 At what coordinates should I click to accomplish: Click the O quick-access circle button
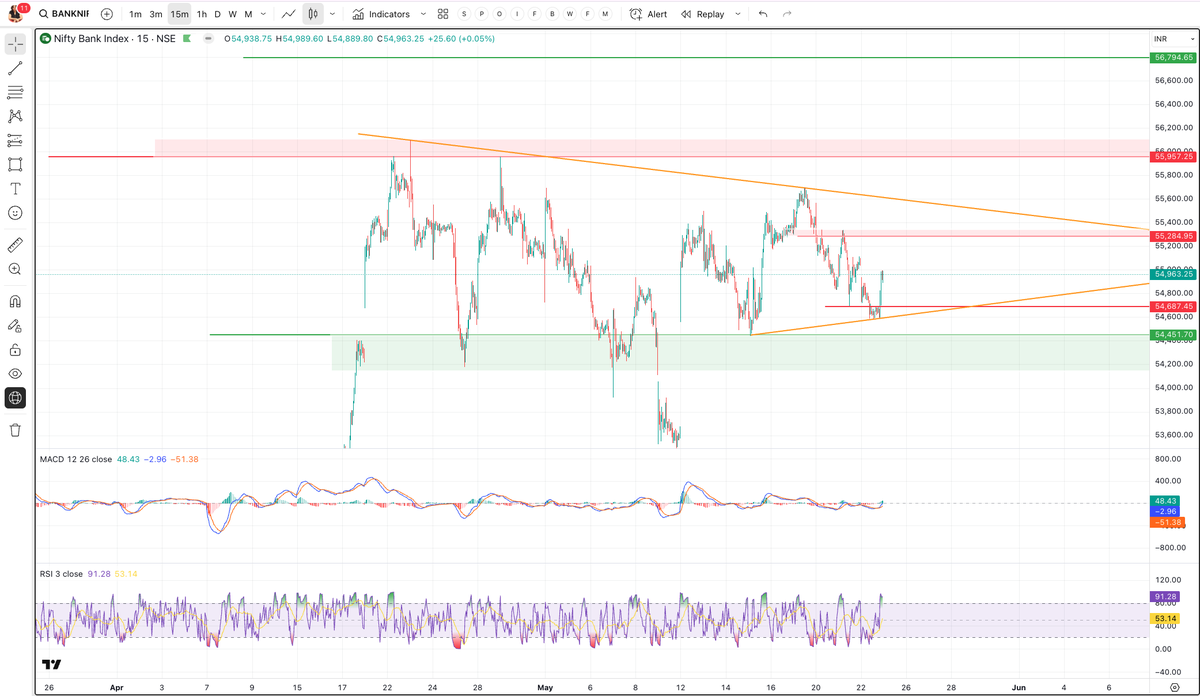click(x=500, y=14)
